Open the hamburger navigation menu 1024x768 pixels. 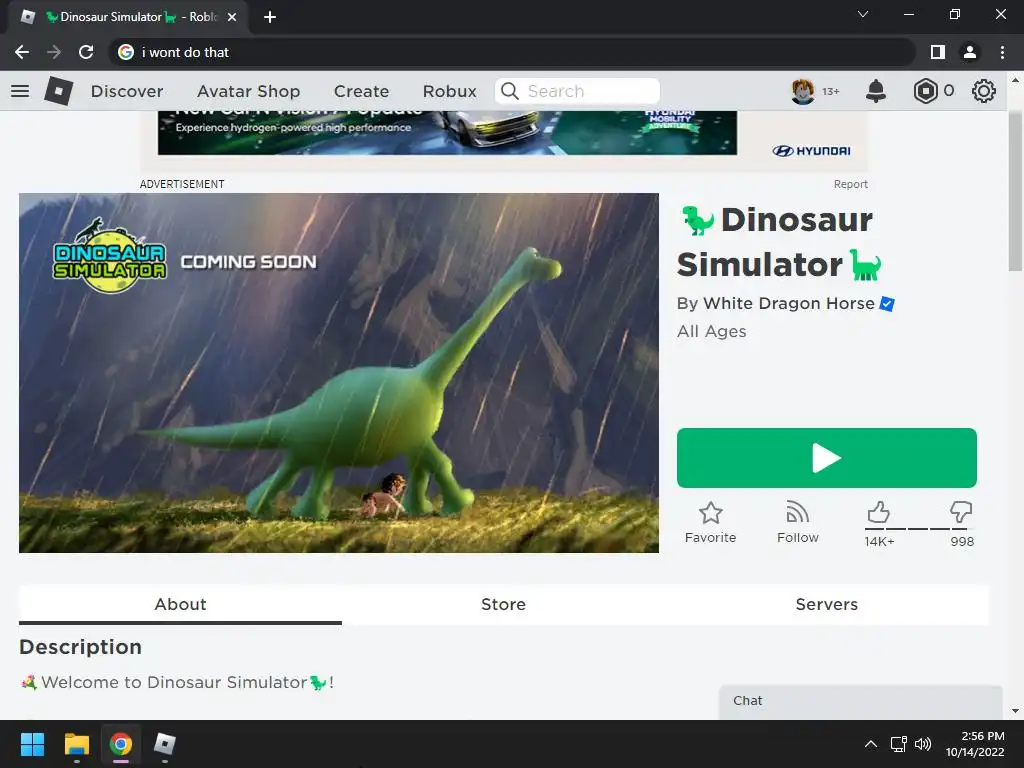tap(20, 91)
